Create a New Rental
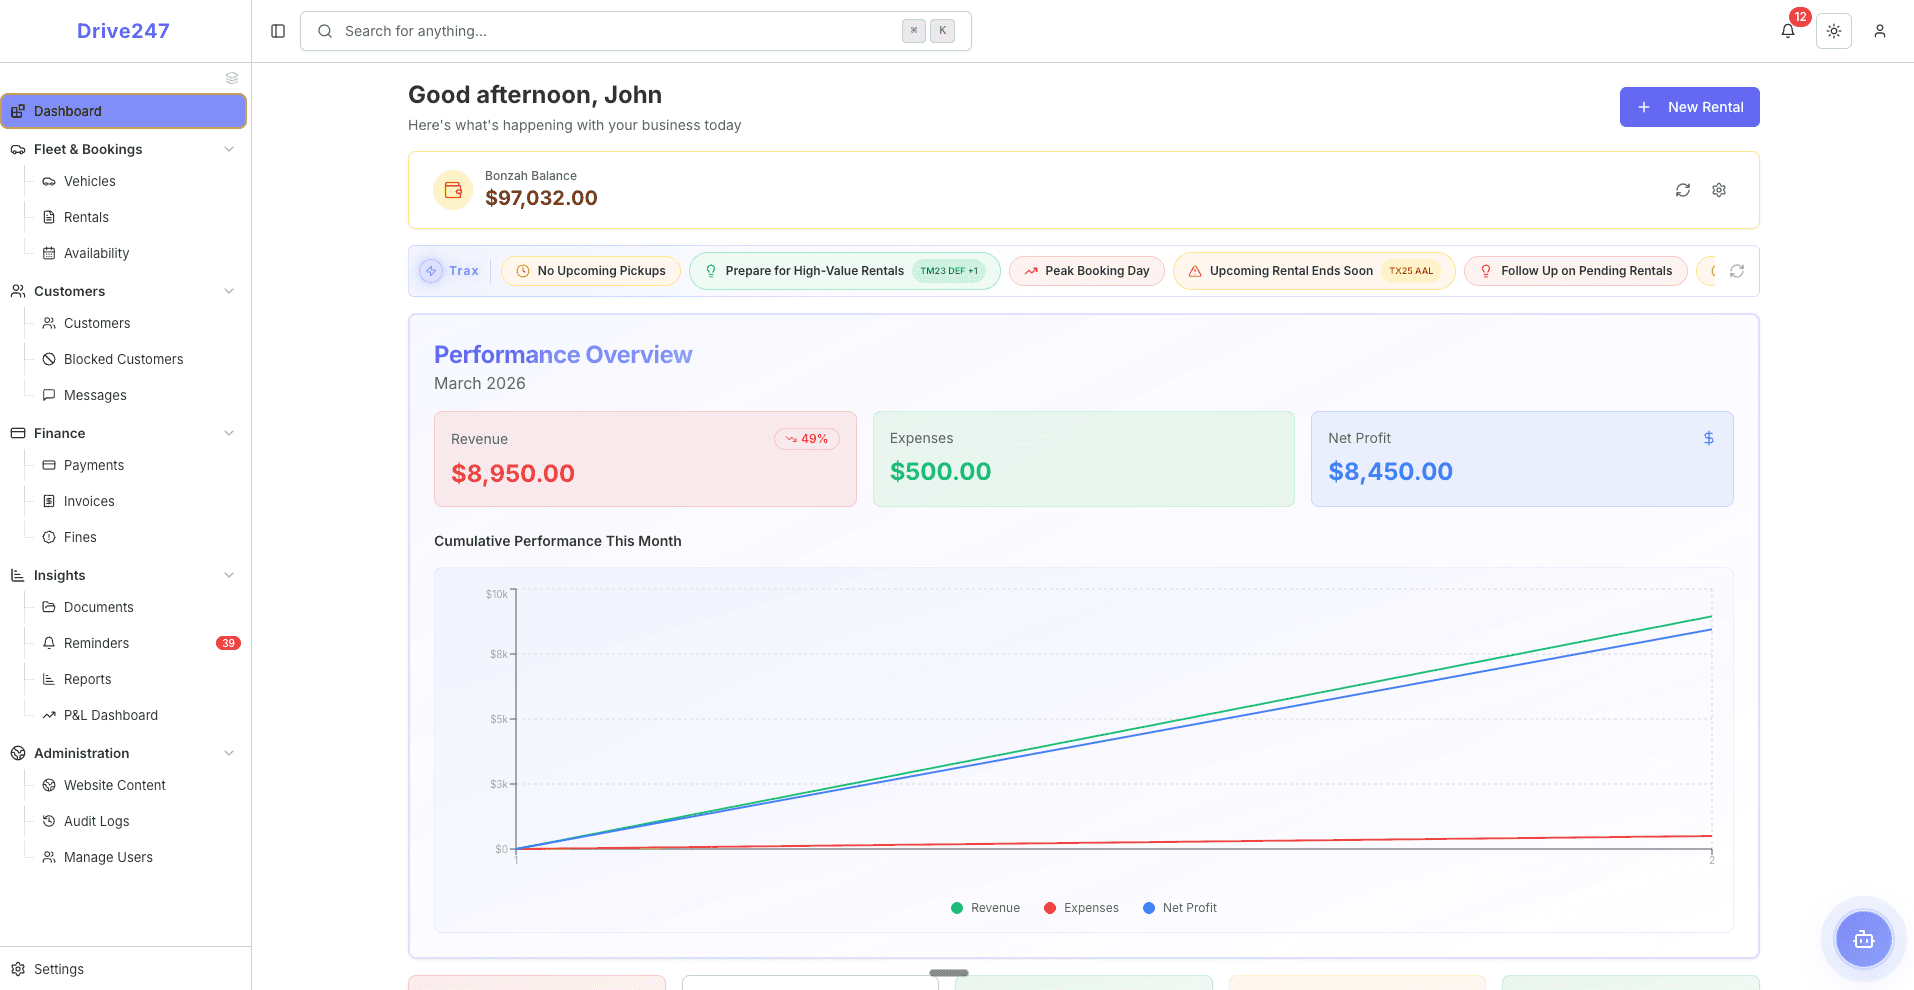This screenshot has width=1914, height=990. coord(1689,107)
